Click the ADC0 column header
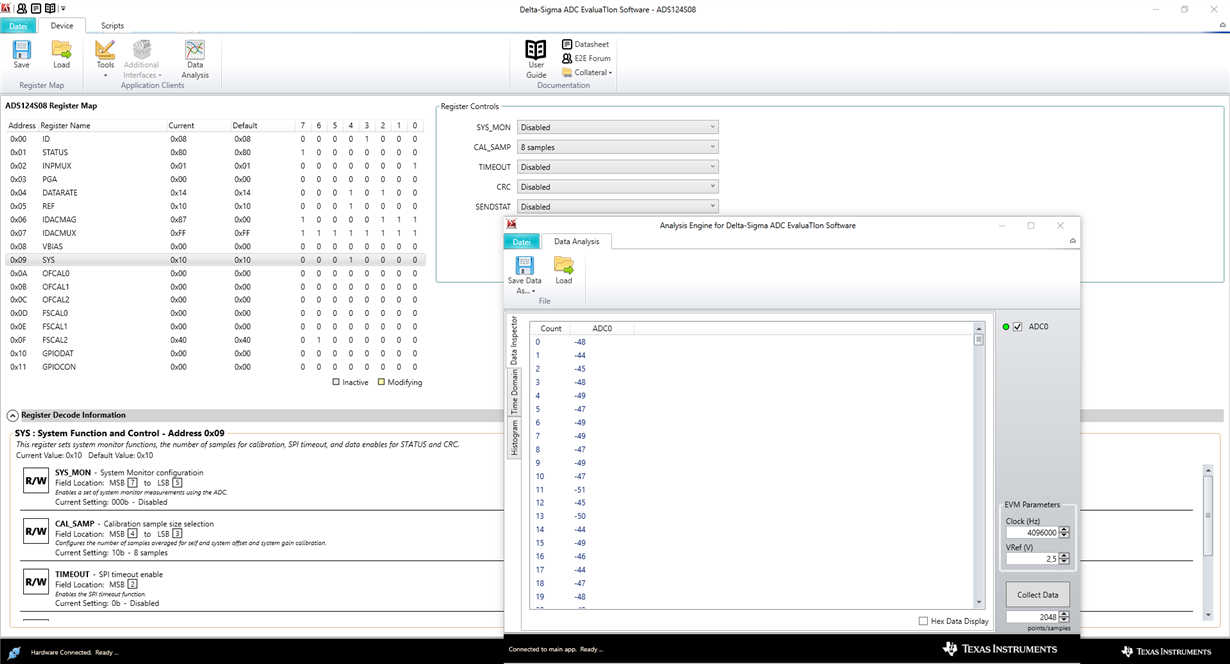 click(602, 328)
